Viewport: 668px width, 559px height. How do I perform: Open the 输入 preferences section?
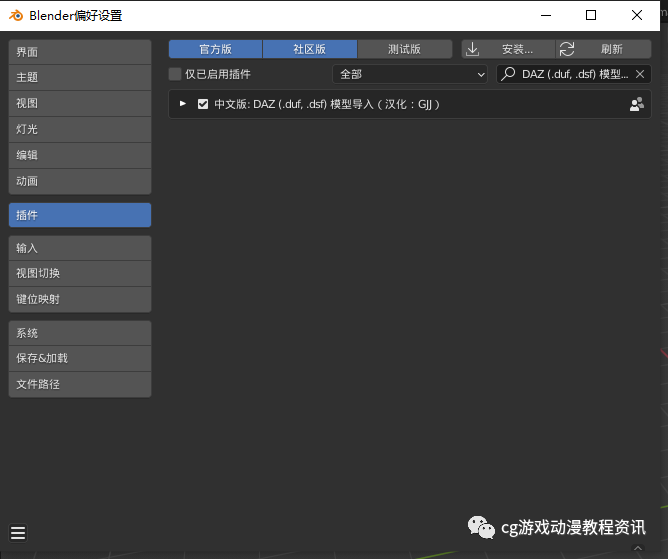click(x=80, y=248)
